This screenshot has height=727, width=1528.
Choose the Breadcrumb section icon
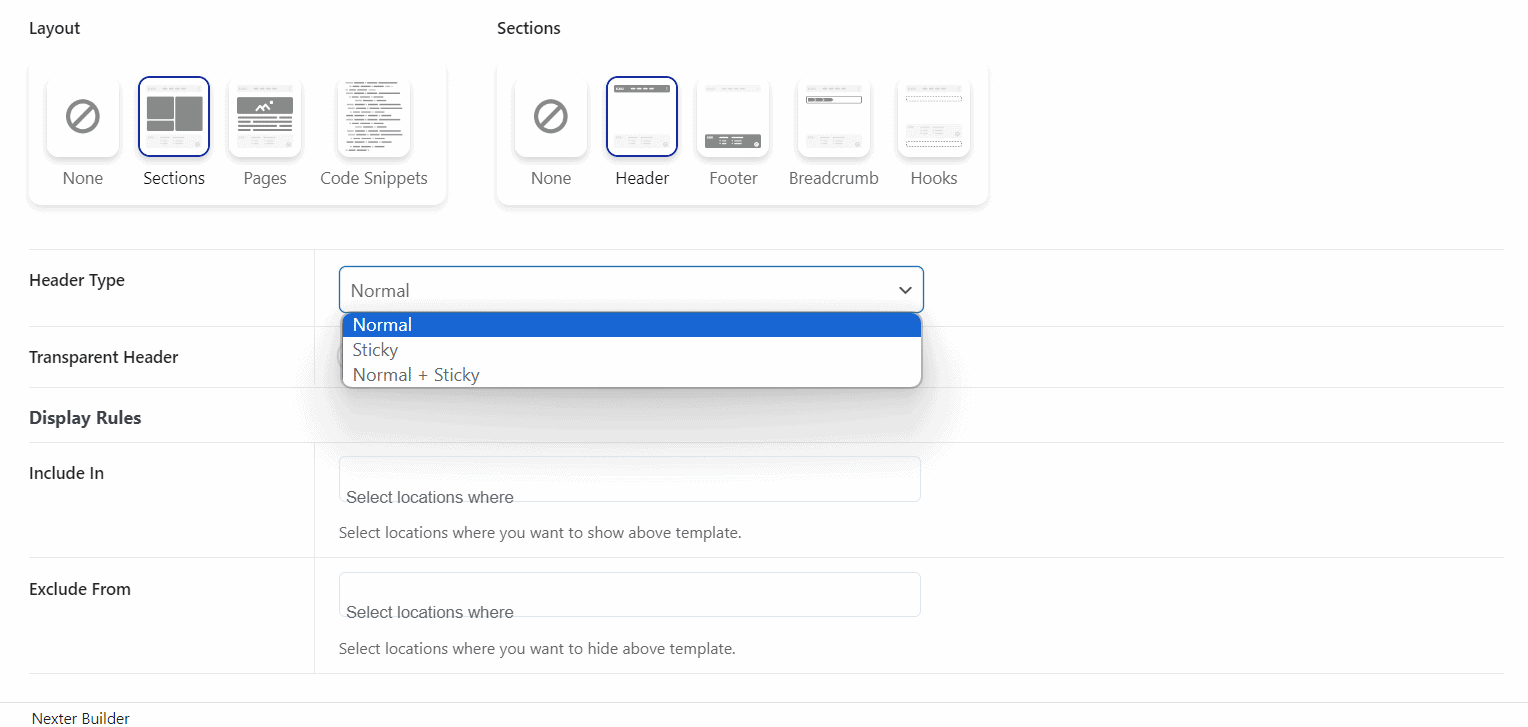coord(834,117)
